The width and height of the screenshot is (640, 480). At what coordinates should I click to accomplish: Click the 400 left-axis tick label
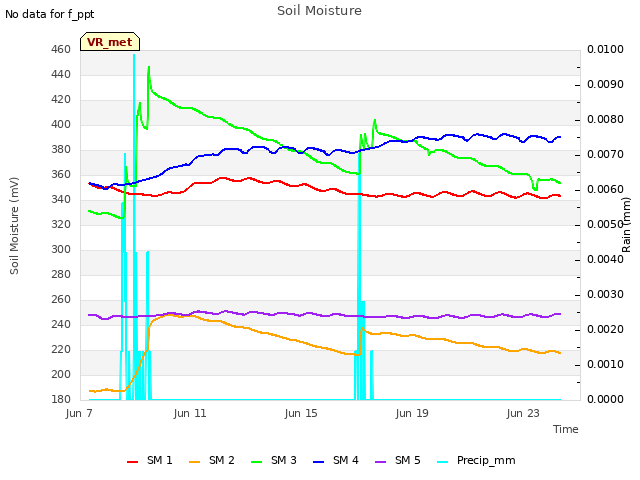pos(61,124)
